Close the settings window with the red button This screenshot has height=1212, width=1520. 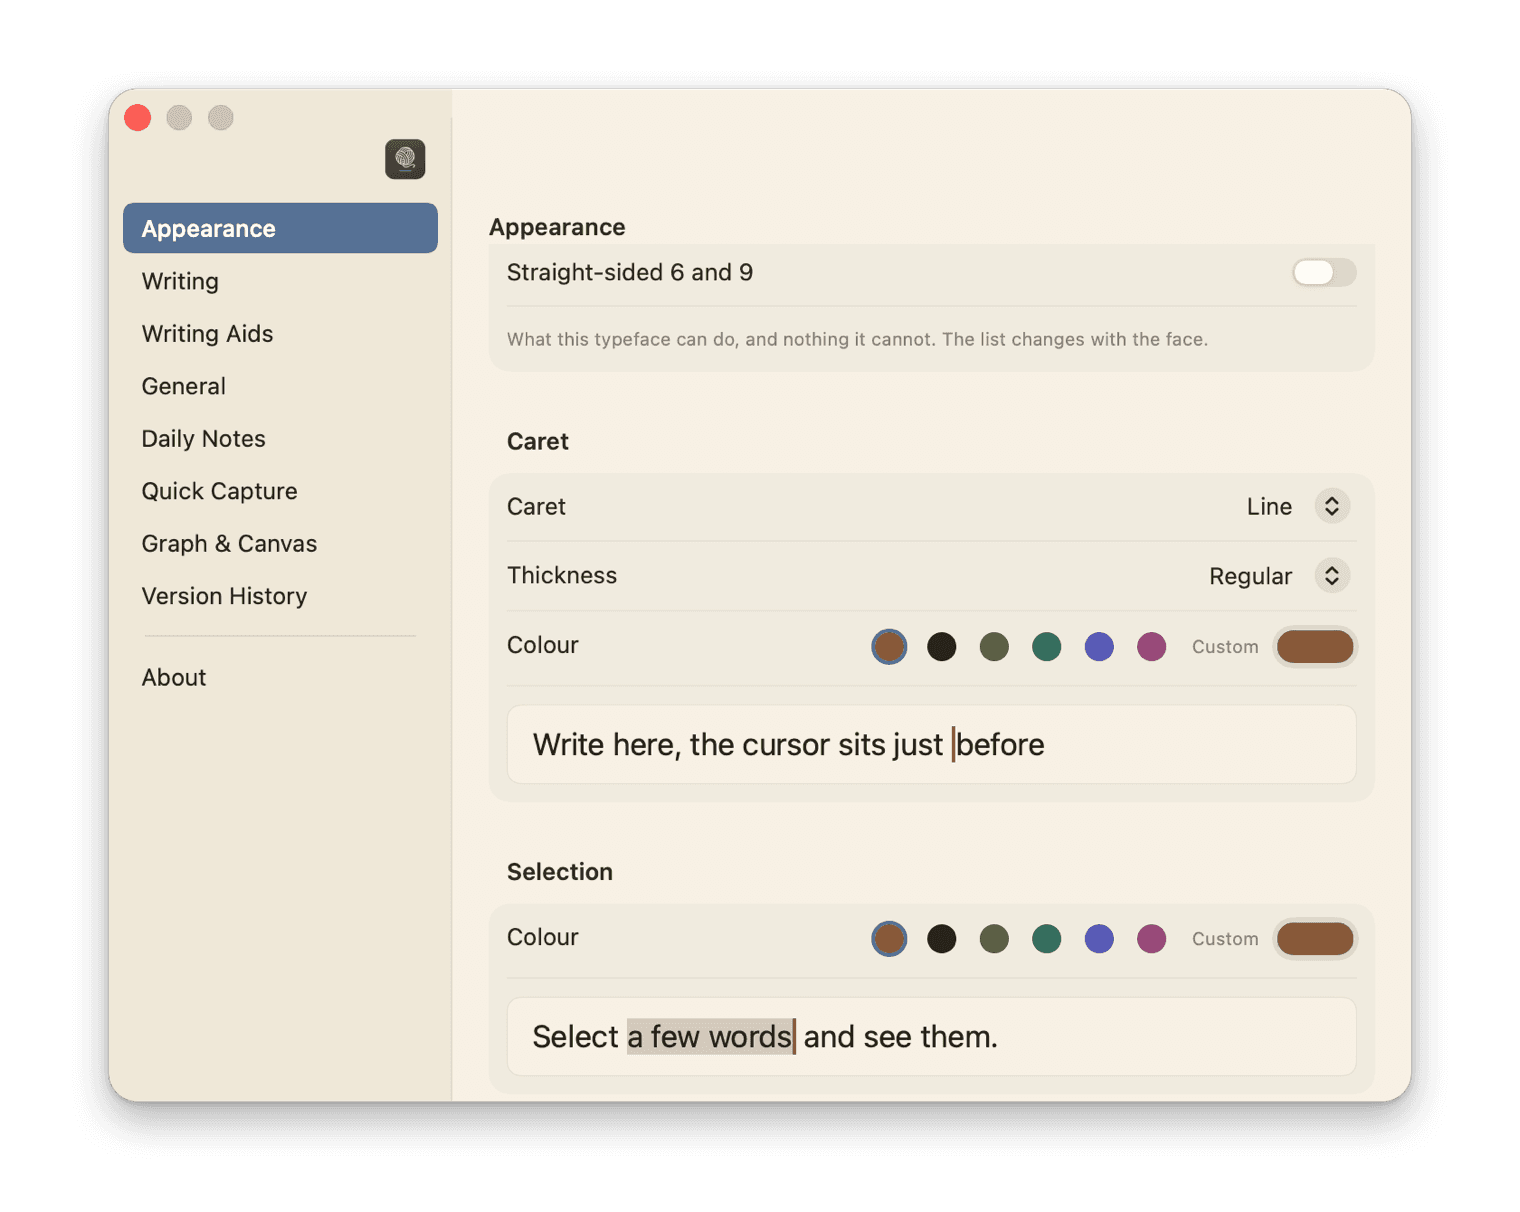[138, 118]
